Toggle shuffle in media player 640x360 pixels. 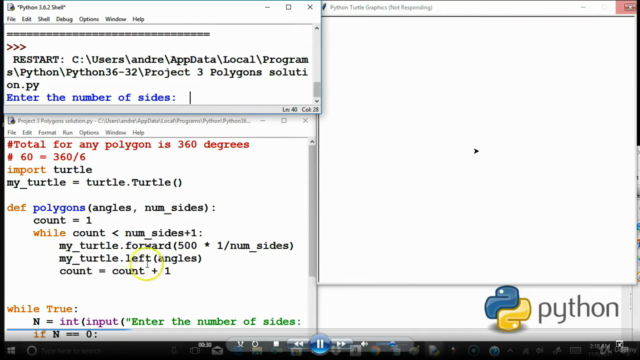240,344
